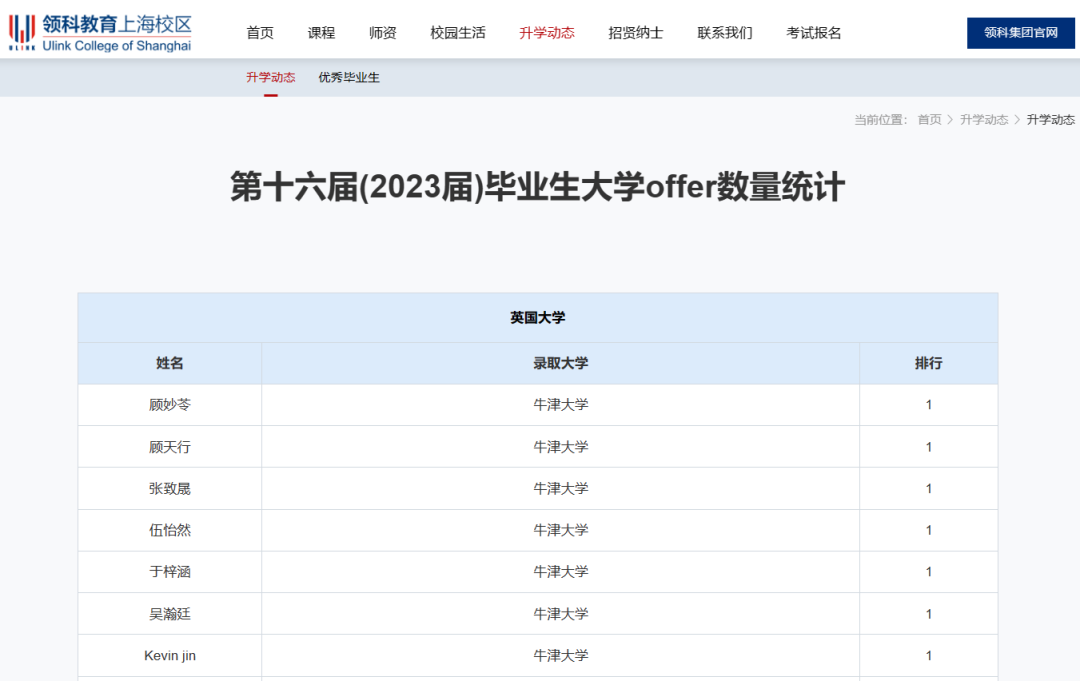Select the name cell 顾妙苓
Image resolution: width=1080 pixels, height=681 pixels.
tap(169, 405)
